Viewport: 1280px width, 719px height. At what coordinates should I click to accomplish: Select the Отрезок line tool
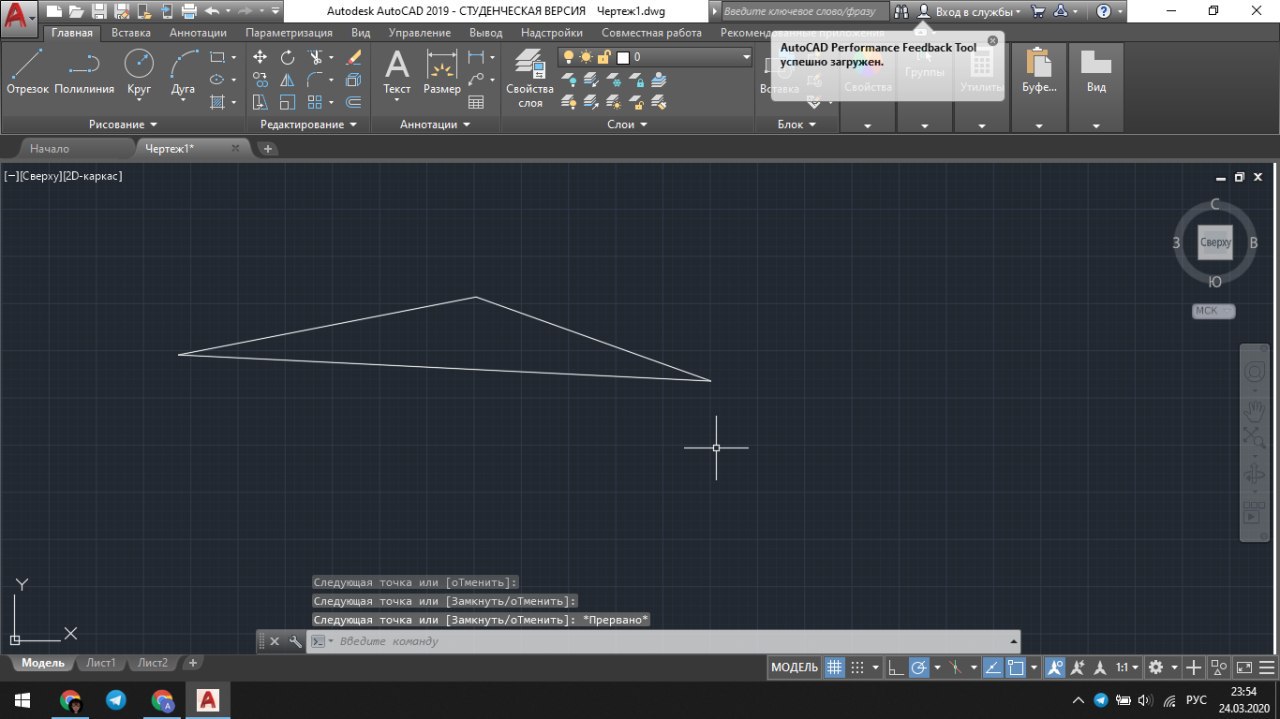coord(27,72)
